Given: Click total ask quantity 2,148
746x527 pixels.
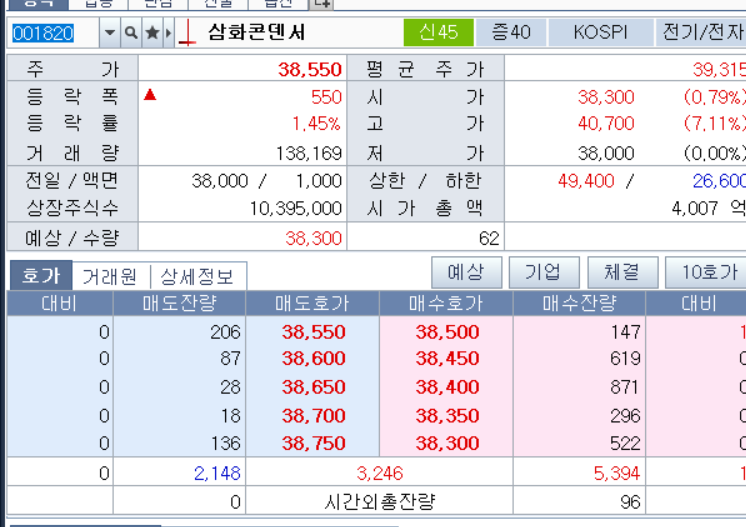Looking at the screenshot, I should coord(217,473).
